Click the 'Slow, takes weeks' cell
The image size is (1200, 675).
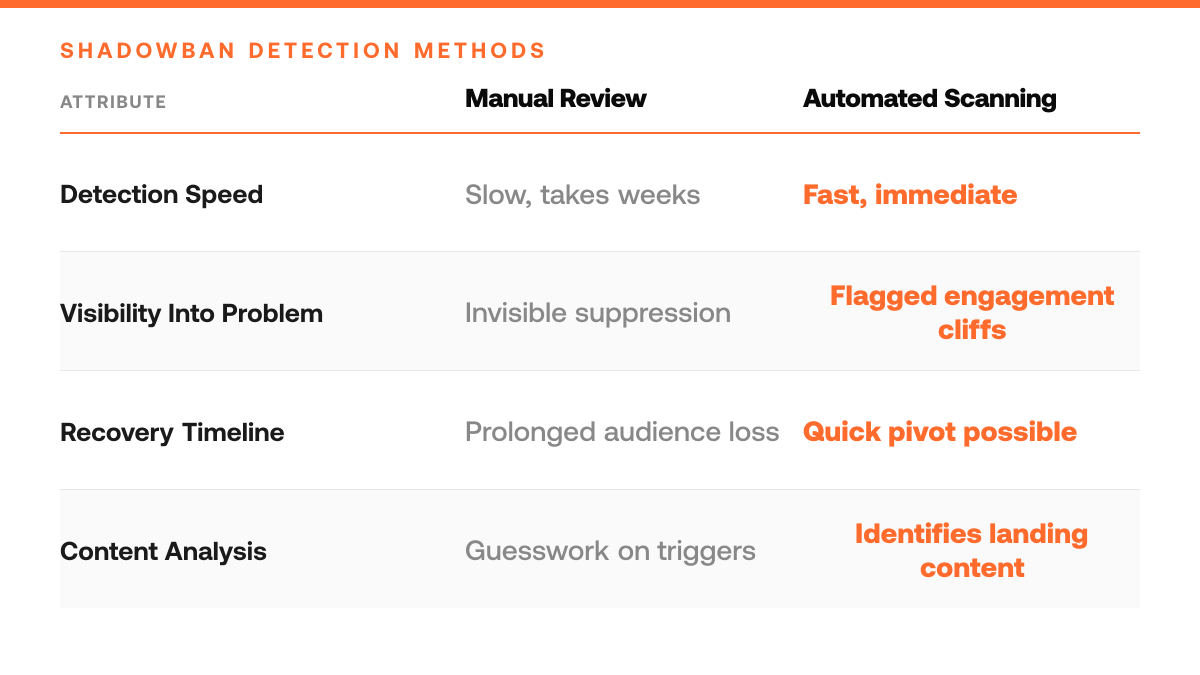point(583,194)
